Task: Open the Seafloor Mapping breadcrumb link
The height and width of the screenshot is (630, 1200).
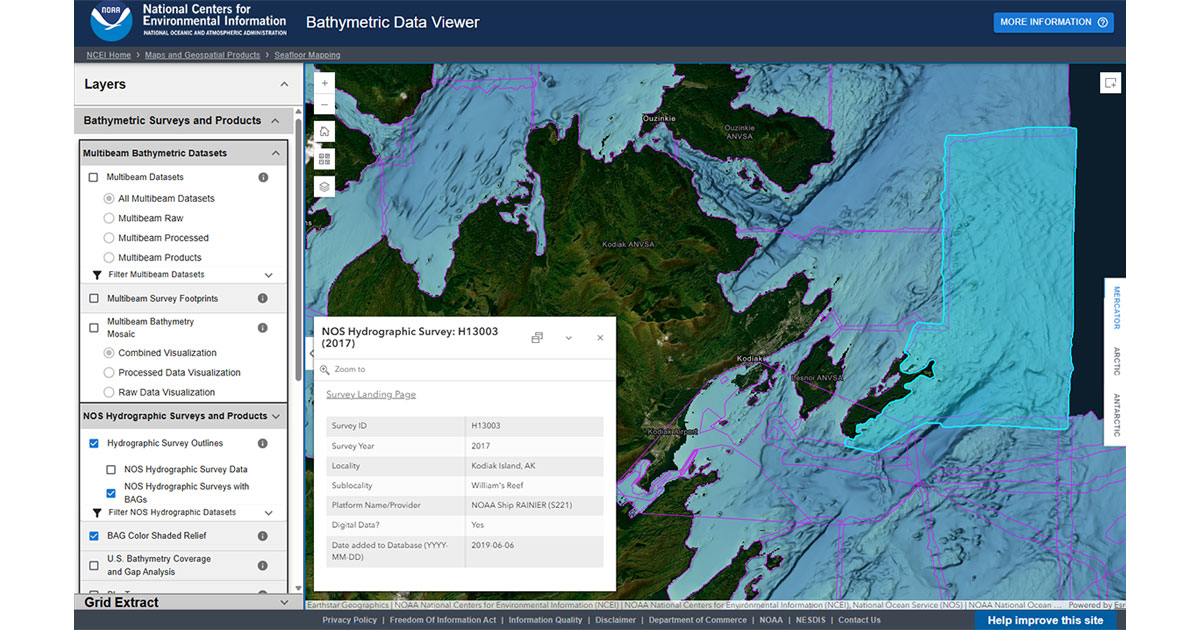Action: point(307,54)
